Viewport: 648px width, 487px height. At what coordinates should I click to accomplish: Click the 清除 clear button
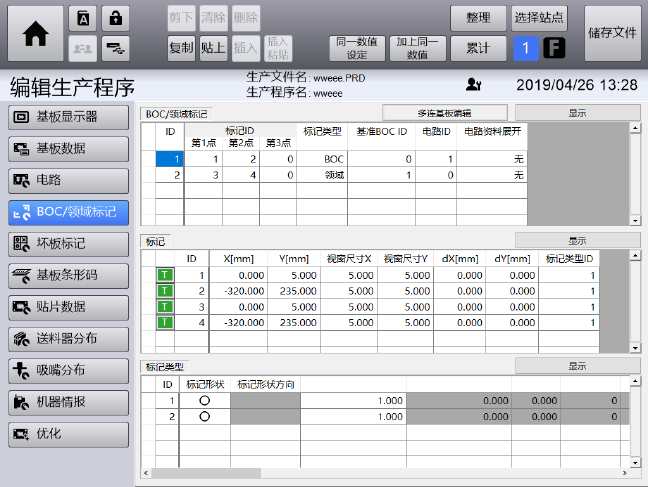click(x=214, y=18)
